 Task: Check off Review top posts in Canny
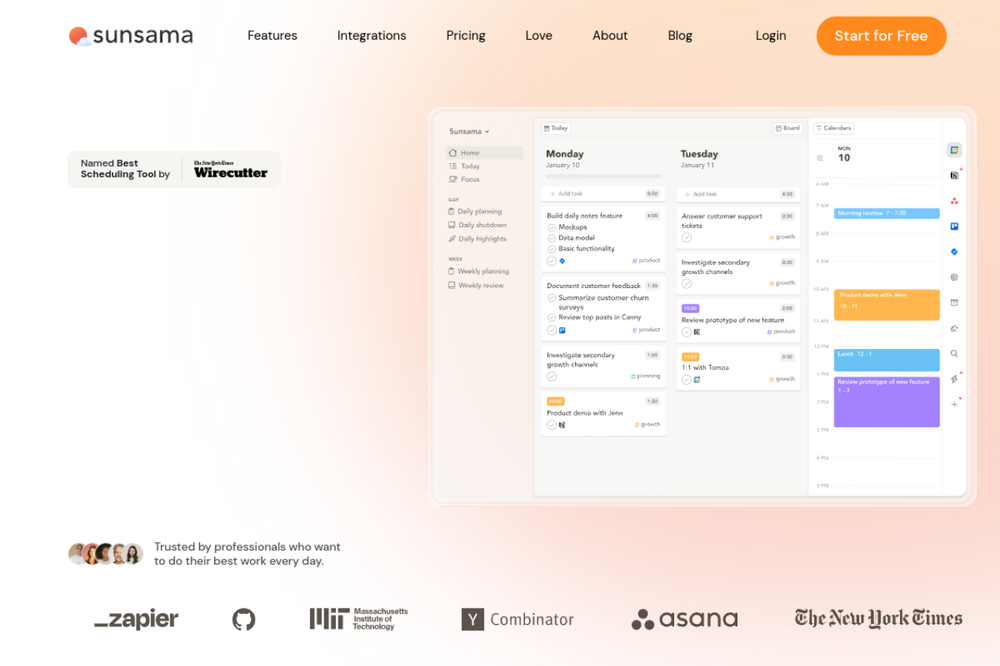point(552,317)
